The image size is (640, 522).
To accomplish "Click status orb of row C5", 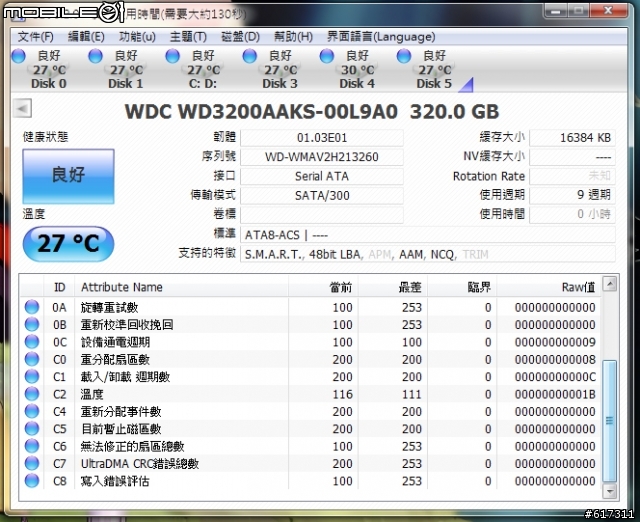I will (32, 429).
